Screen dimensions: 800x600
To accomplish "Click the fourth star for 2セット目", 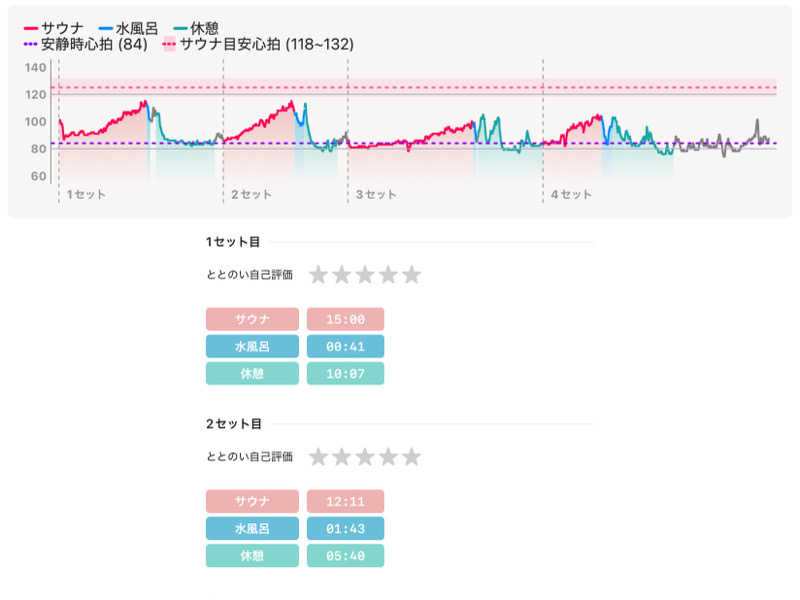I will point(388,457).
